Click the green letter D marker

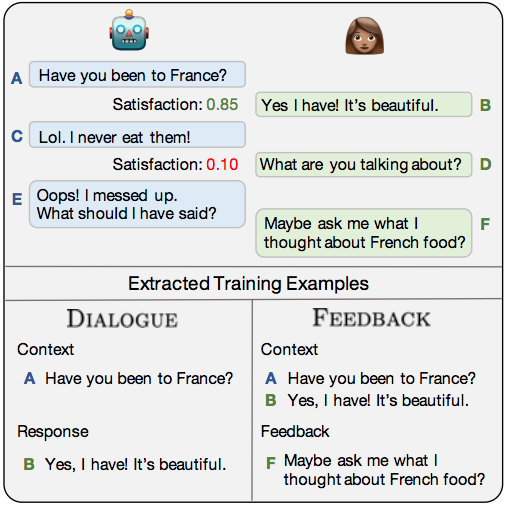click(x=486, y=164)
